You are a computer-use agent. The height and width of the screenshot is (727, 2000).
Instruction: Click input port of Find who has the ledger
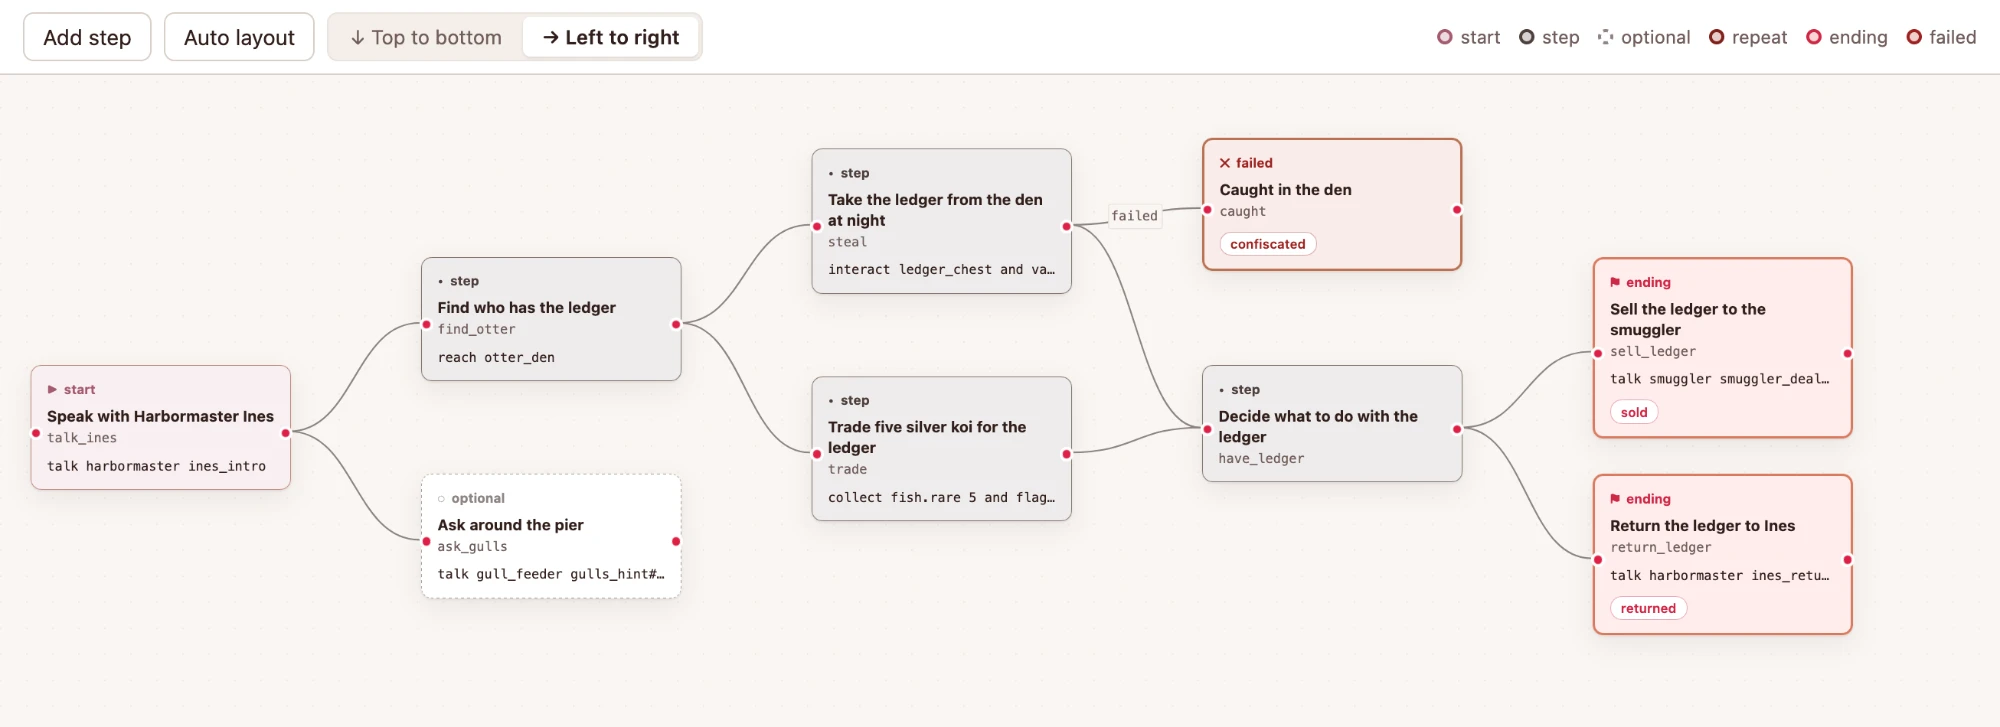(426, 324)
